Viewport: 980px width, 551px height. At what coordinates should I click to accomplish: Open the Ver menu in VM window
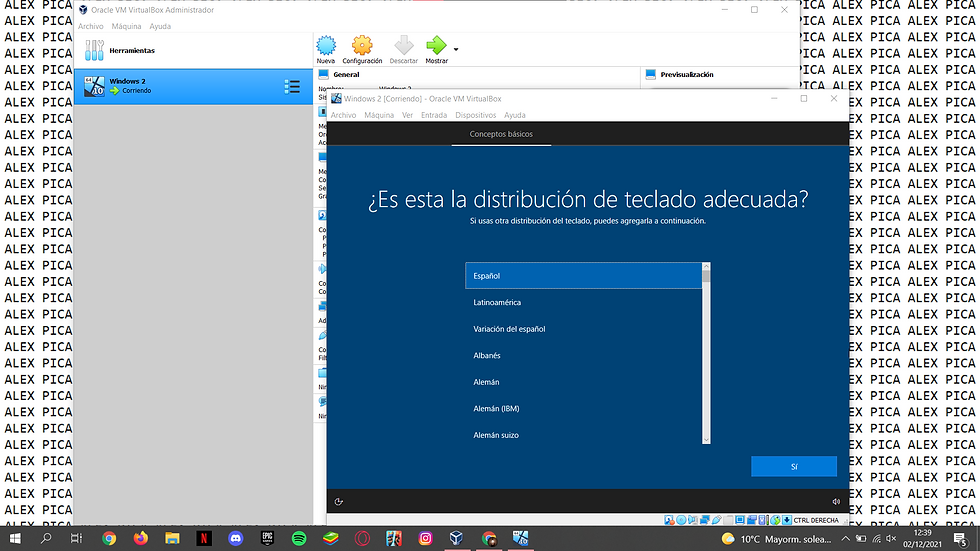408,115
